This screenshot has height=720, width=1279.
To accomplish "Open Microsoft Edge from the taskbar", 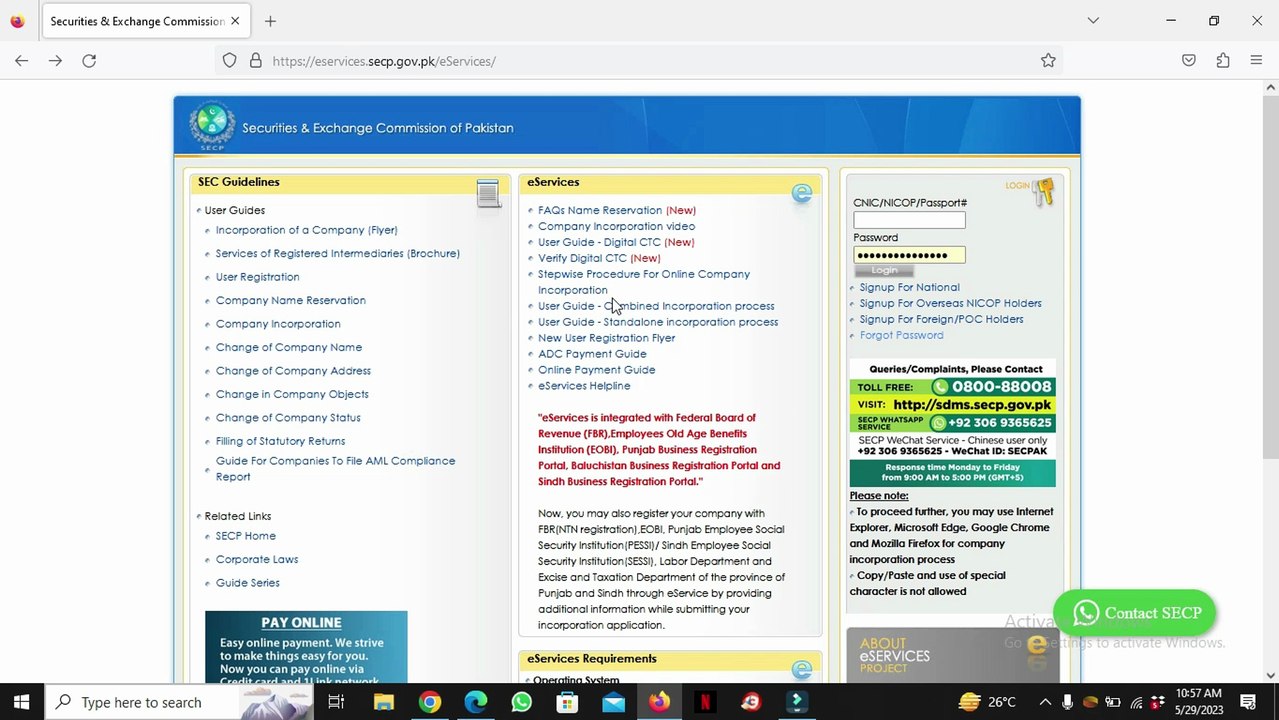I will 475,702.
